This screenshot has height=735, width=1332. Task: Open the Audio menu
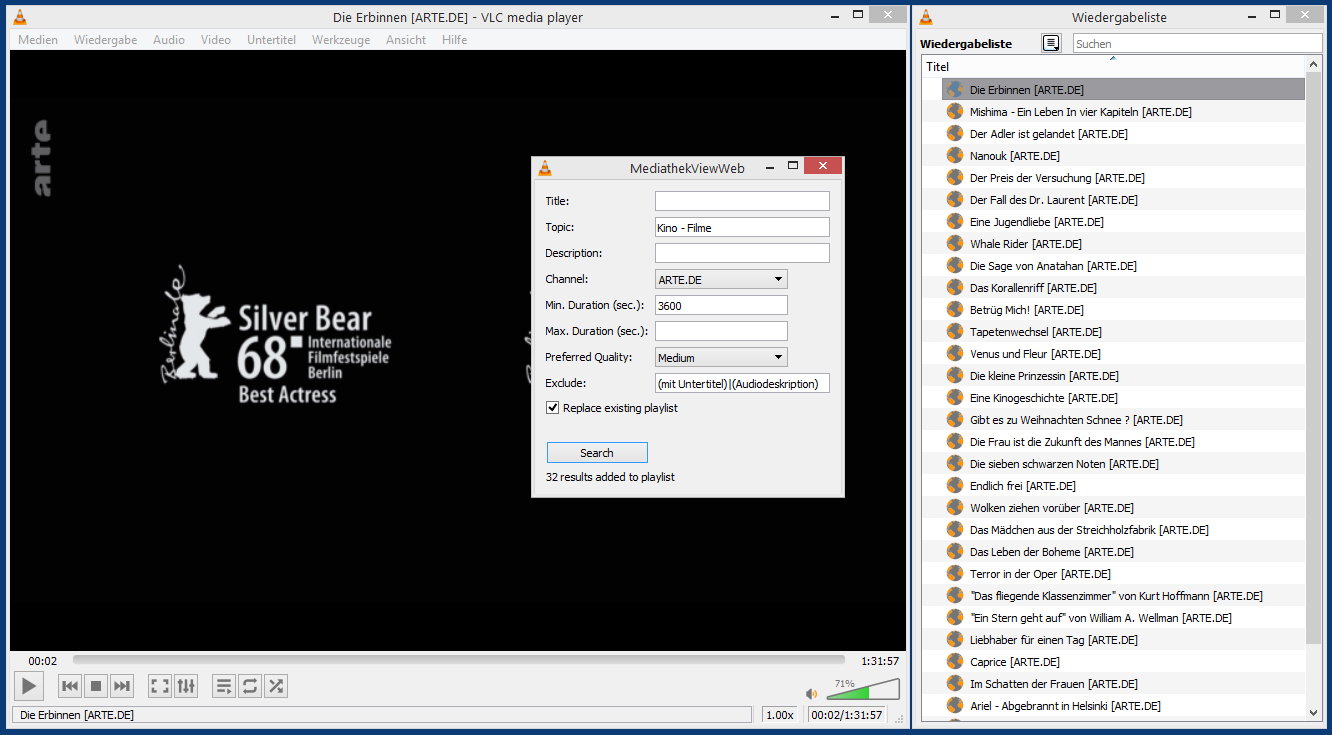[x=169, y=40]
